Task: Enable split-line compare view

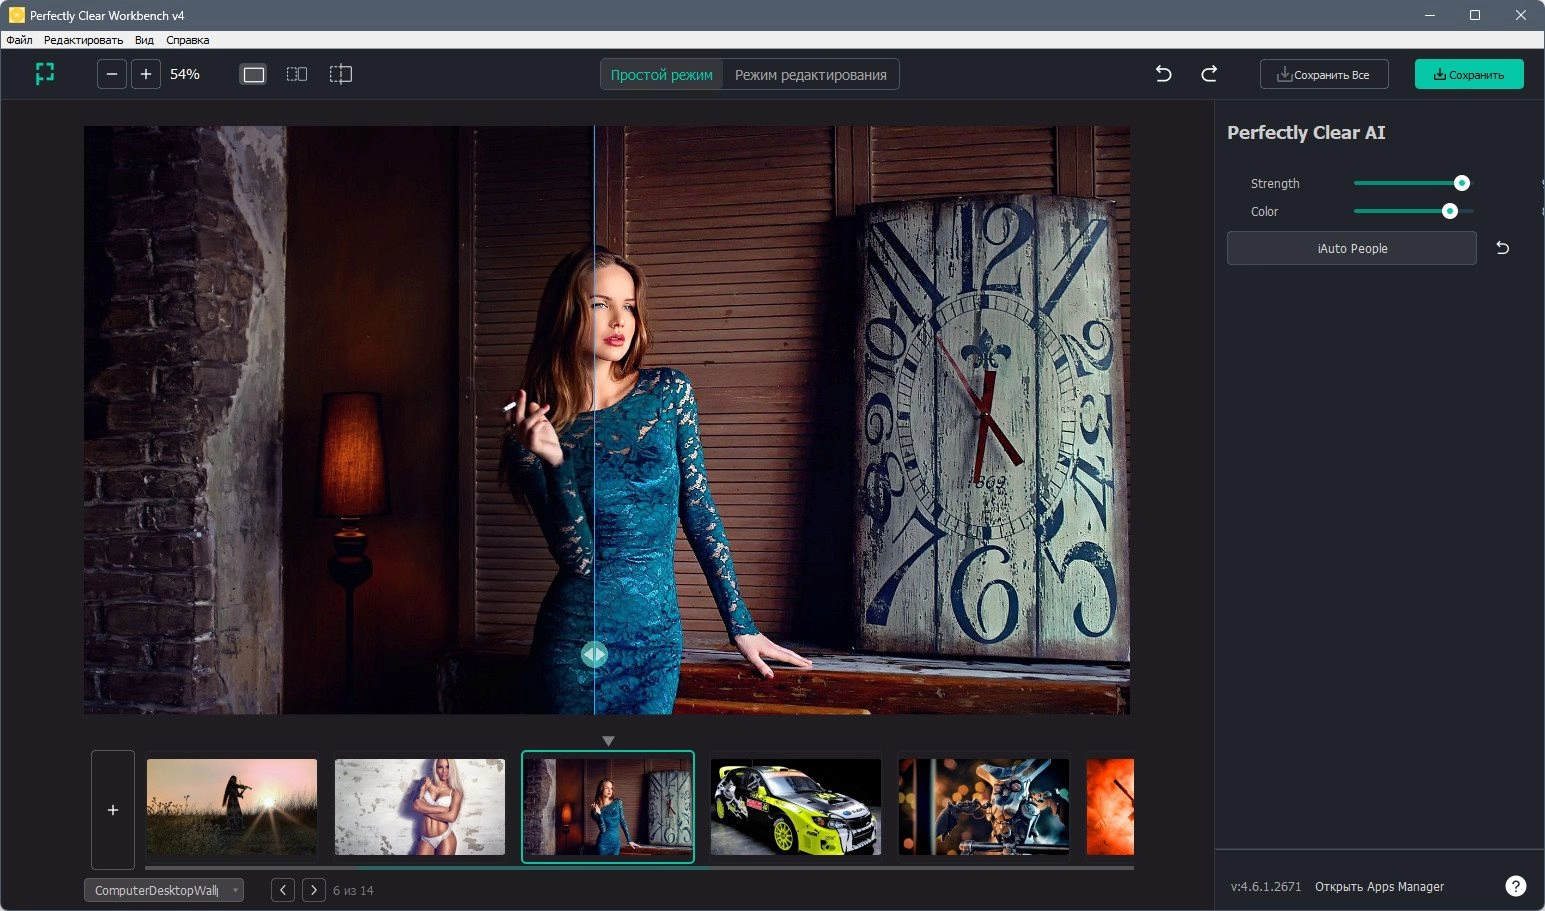Action: click(341, 74)
